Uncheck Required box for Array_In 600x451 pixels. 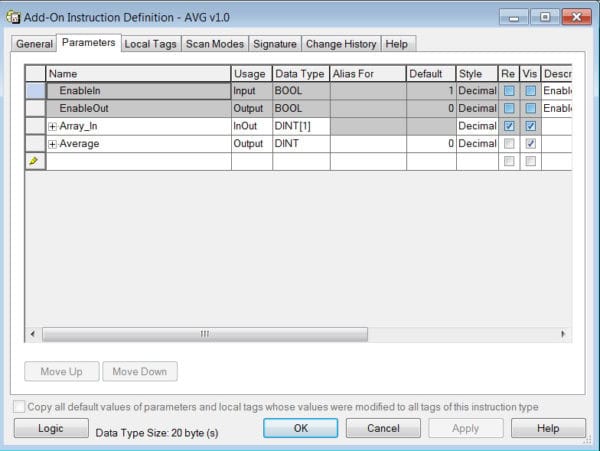tap(509, 126)
